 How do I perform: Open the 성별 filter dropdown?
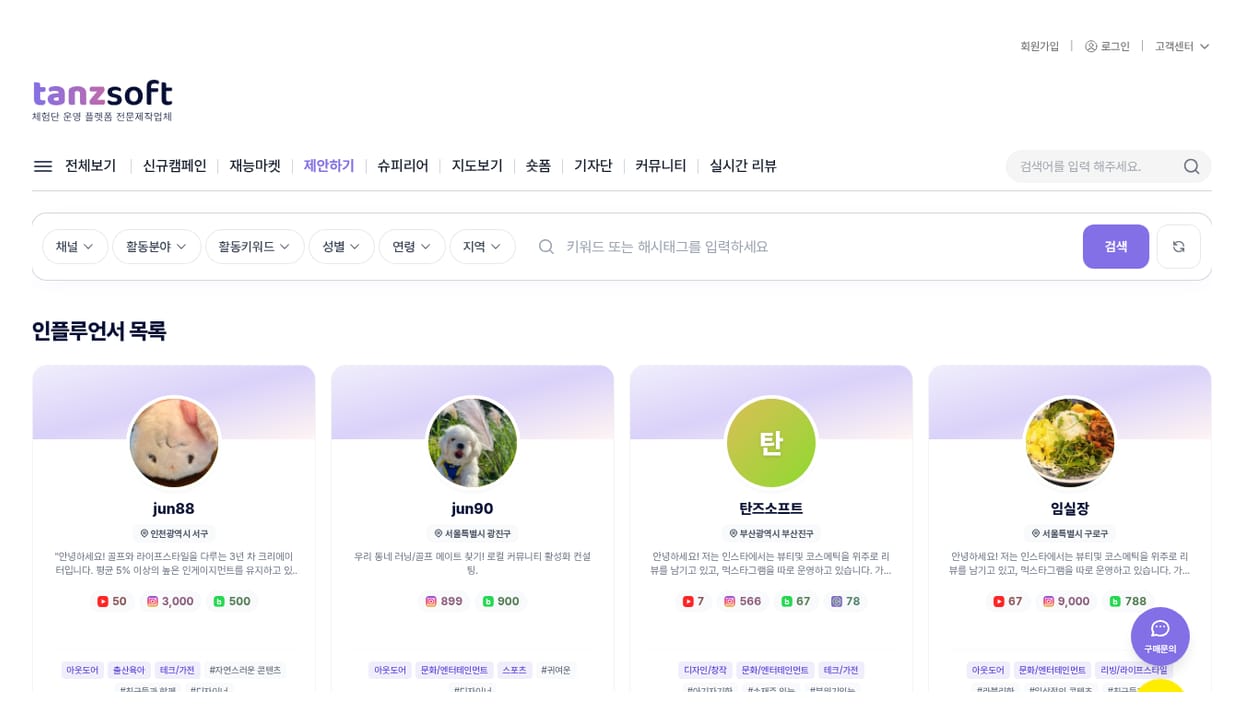point(341,246)
